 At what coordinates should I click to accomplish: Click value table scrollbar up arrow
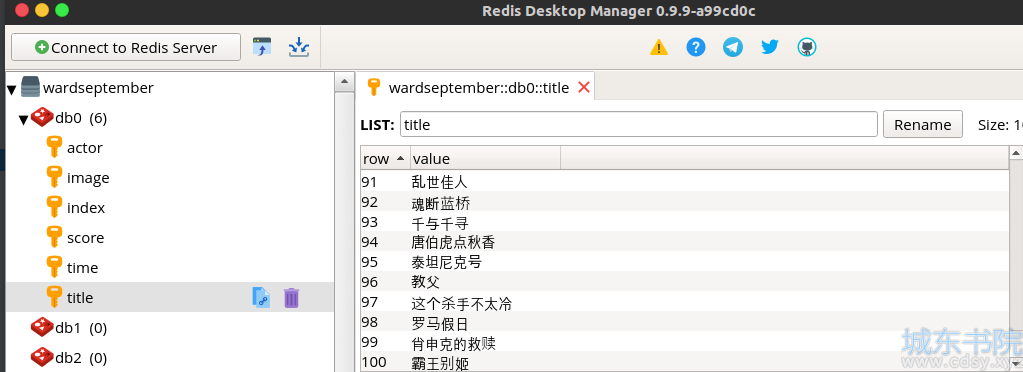click(1016, 153)
